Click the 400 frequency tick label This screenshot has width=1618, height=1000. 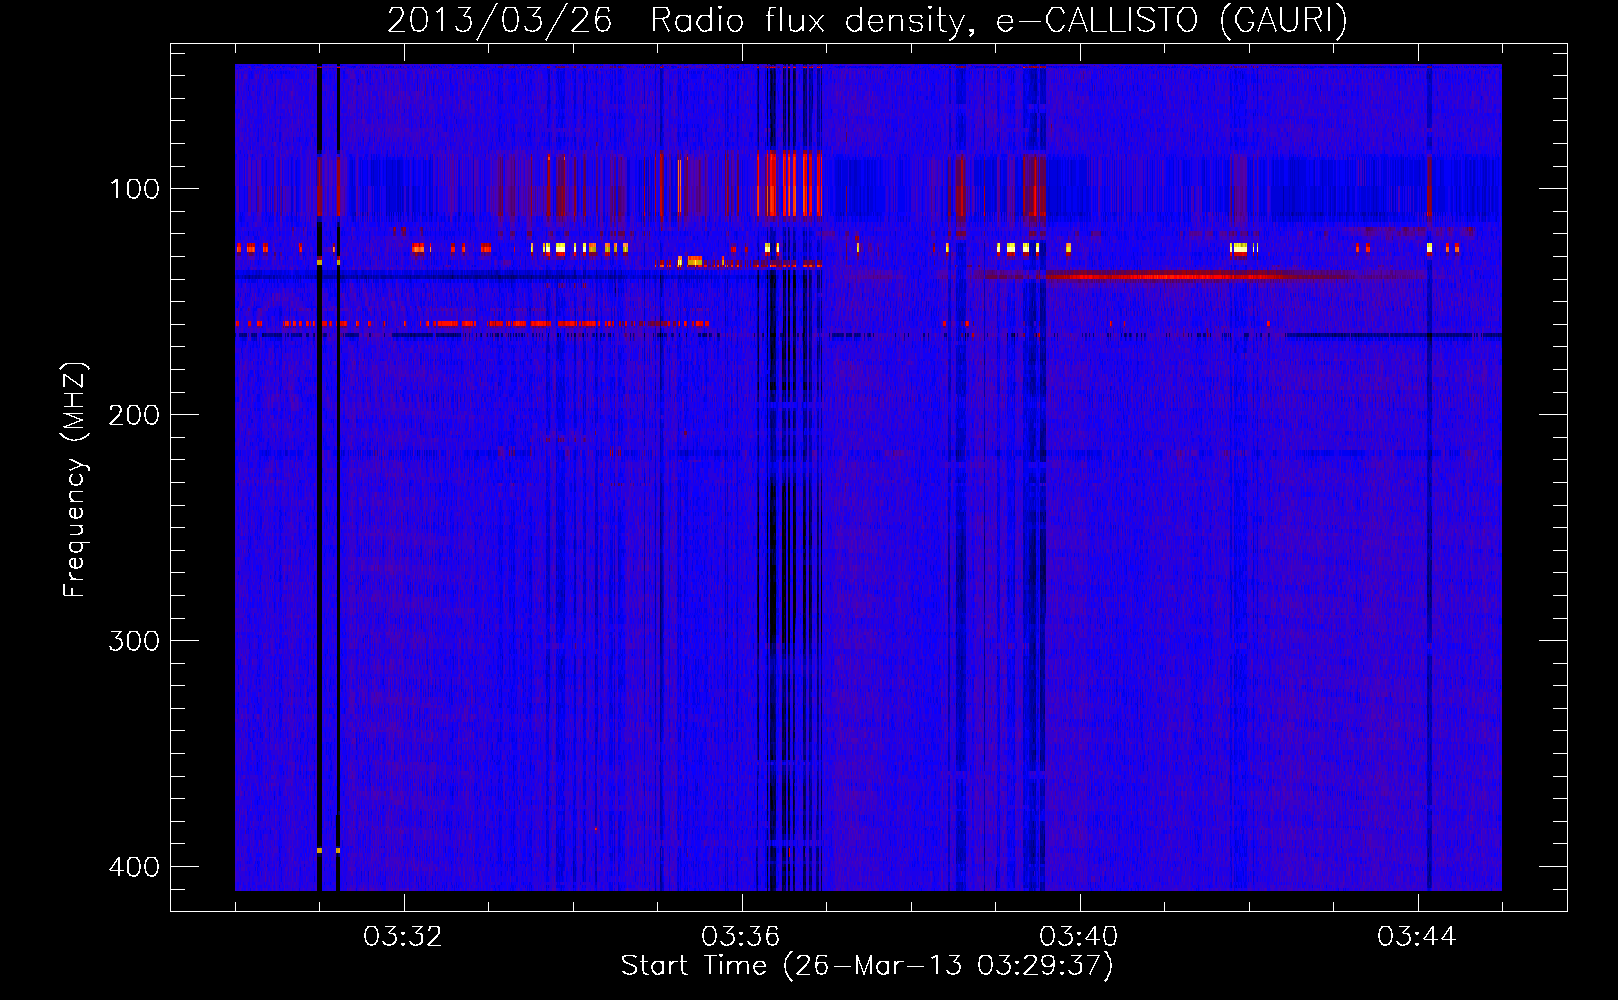[x=134, y=866]
